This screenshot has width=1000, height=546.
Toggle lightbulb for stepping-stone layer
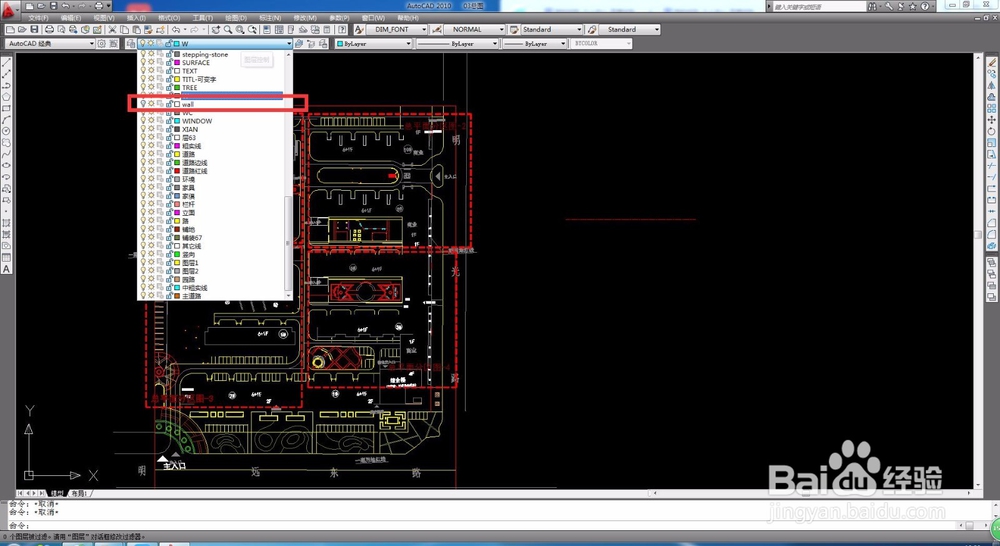143,54
